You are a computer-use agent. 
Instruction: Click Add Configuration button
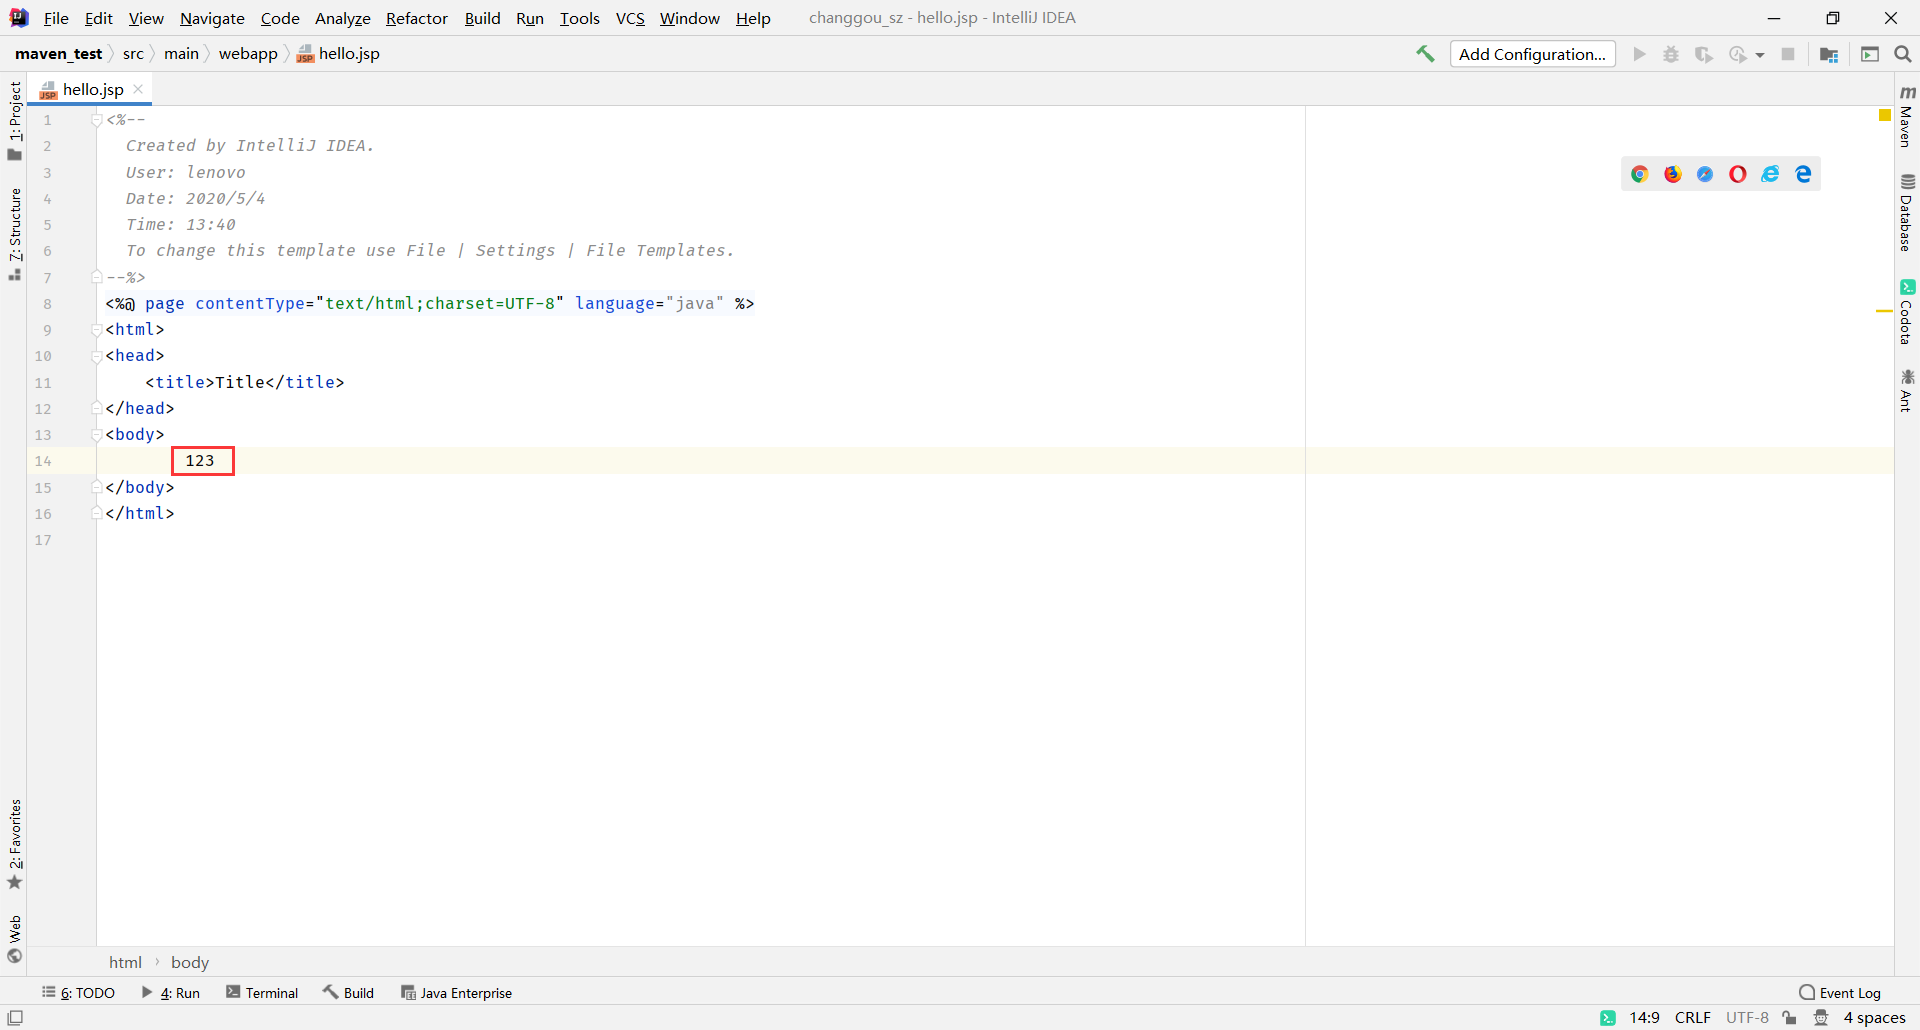pyautogui.click(x=1532, y=54)
